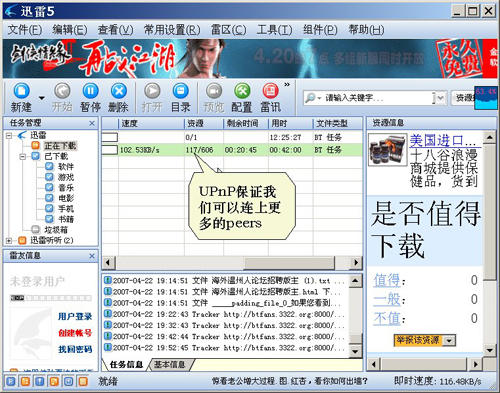Viewport: 500px width, 393px height.
Task: Delete task using 删除 icon
Action: click(119, 91)
